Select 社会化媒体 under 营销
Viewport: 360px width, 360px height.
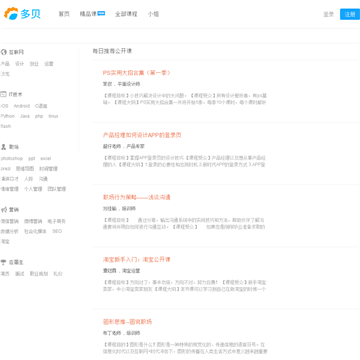click(x=35, y=231)
